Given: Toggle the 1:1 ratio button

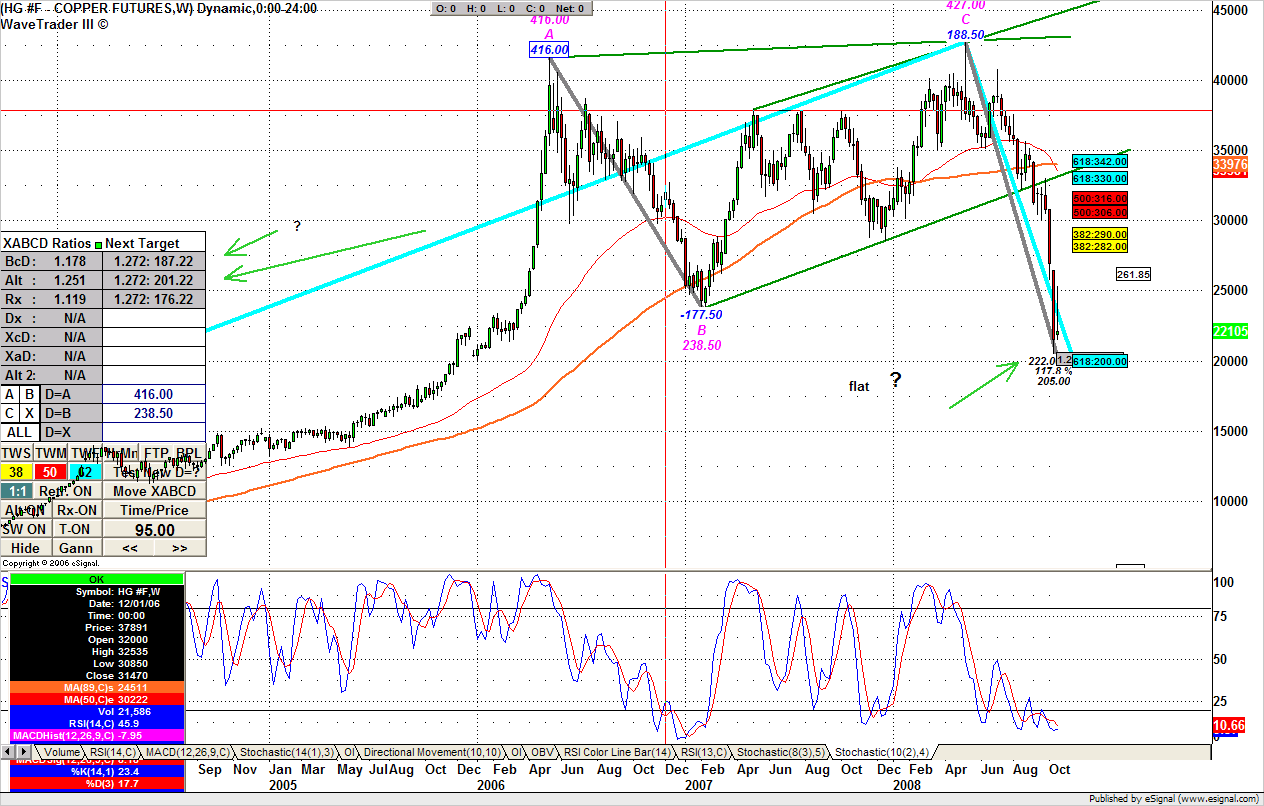Looking at the screenshot, I should pos(17,491).
